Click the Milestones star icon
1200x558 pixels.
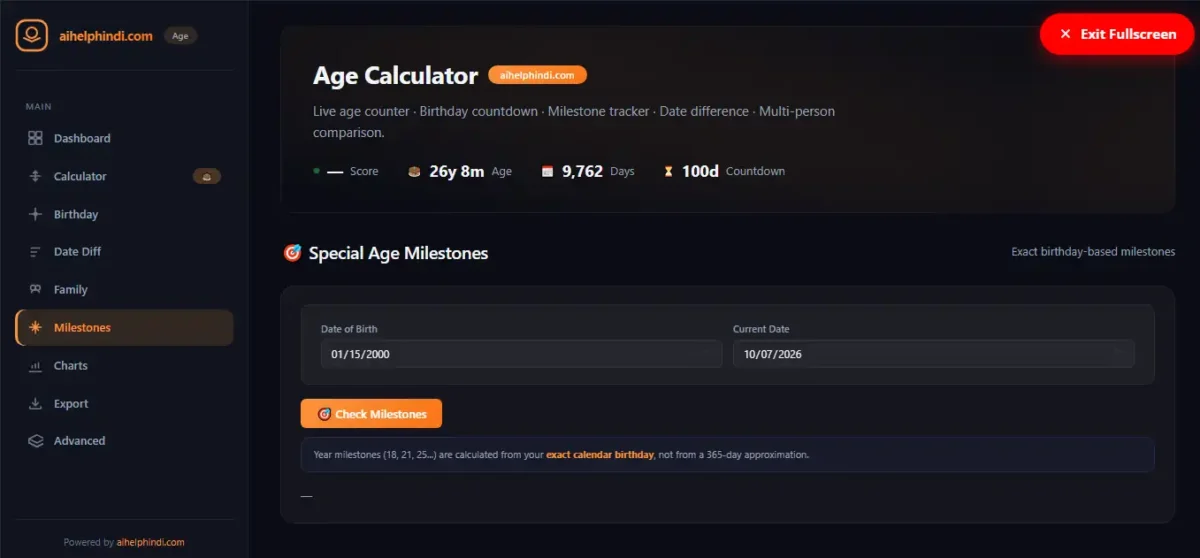click(35, 328)
